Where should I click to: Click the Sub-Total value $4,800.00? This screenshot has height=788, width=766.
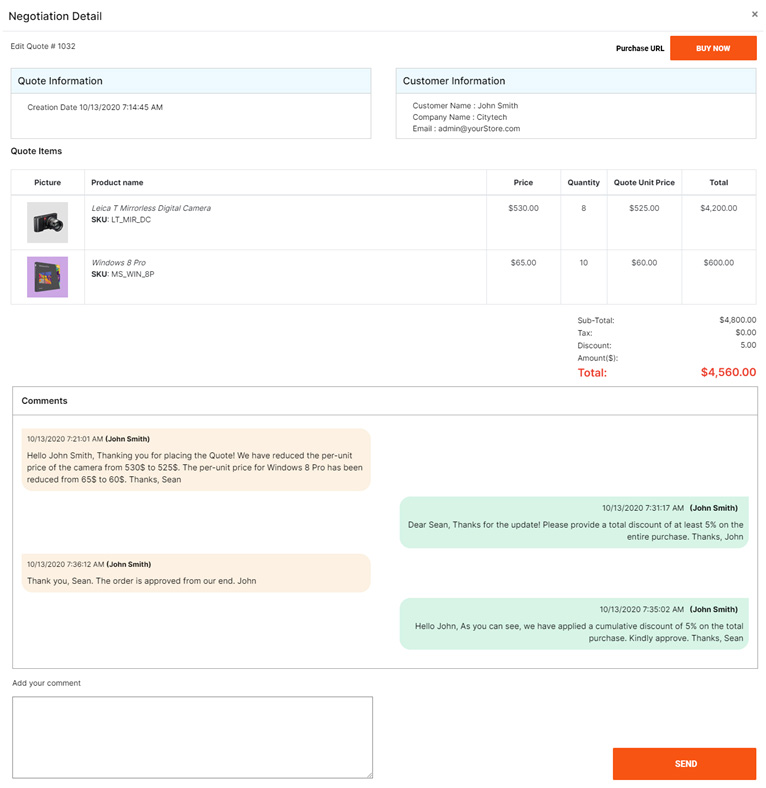click(737, 320)
